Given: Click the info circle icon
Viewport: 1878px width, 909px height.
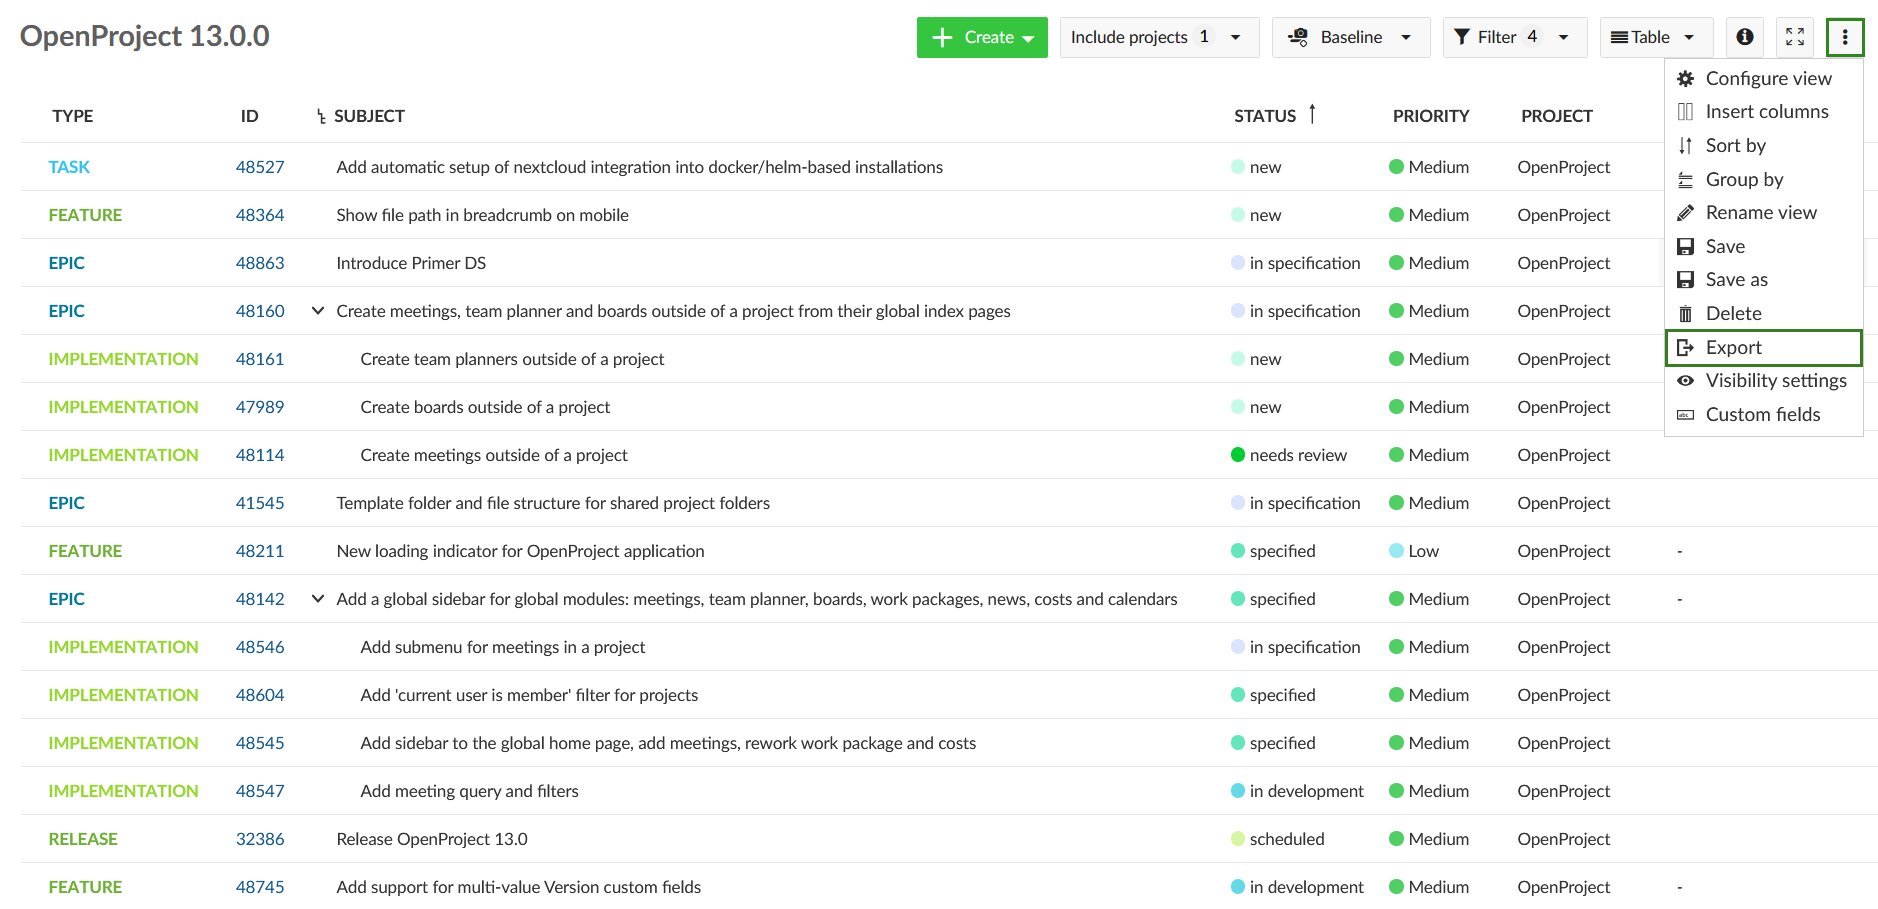Looking at the screenshot, I should (x=1744, y=37).
